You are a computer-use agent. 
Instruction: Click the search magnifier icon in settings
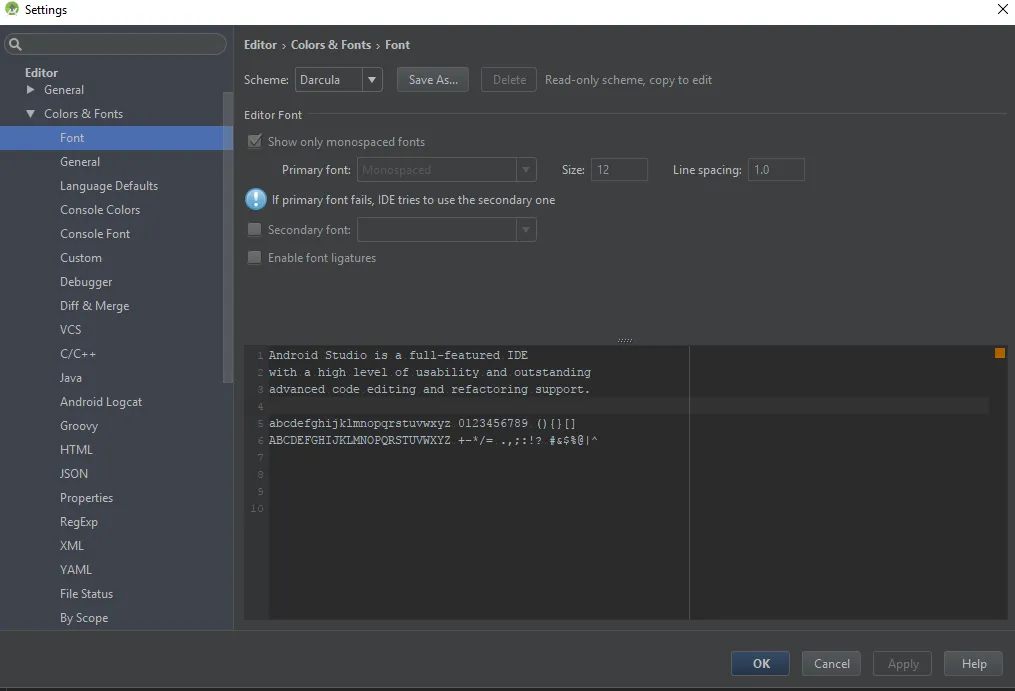point(16,44)
